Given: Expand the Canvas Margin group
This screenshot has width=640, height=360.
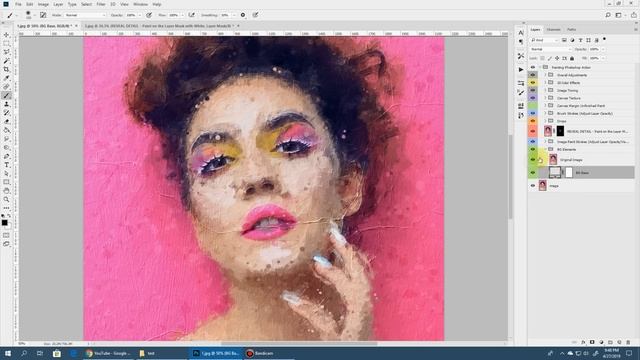Looking at the screenshot, I should [545, 106].
